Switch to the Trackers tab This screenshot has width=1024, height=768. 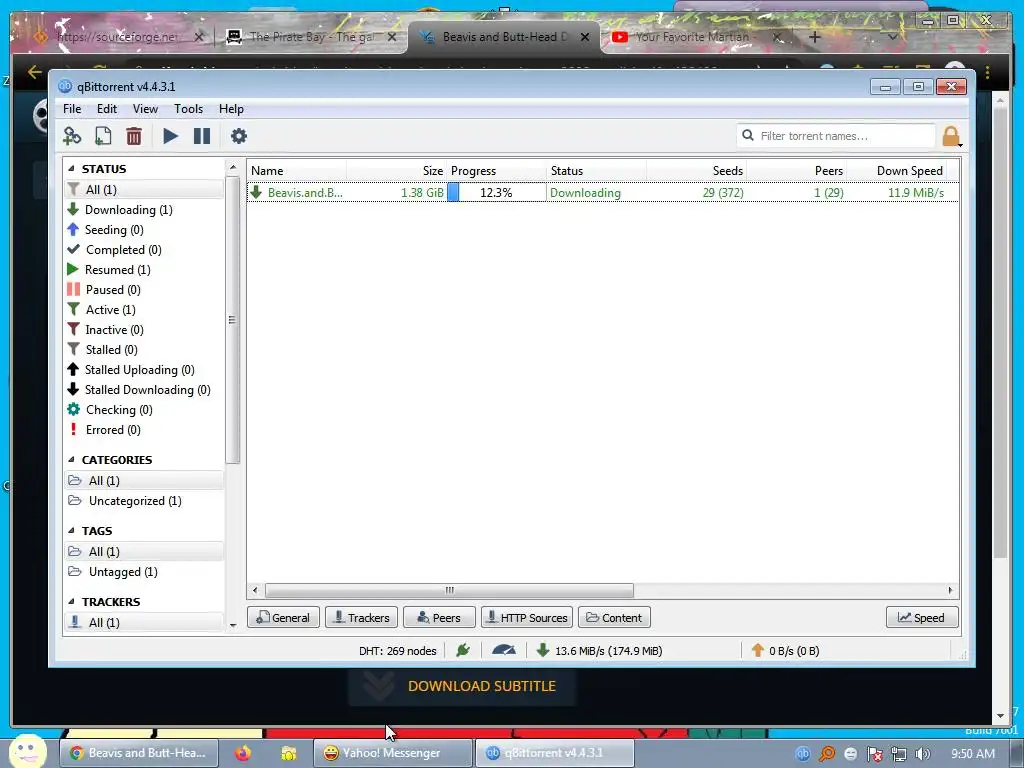coord(361,617)
